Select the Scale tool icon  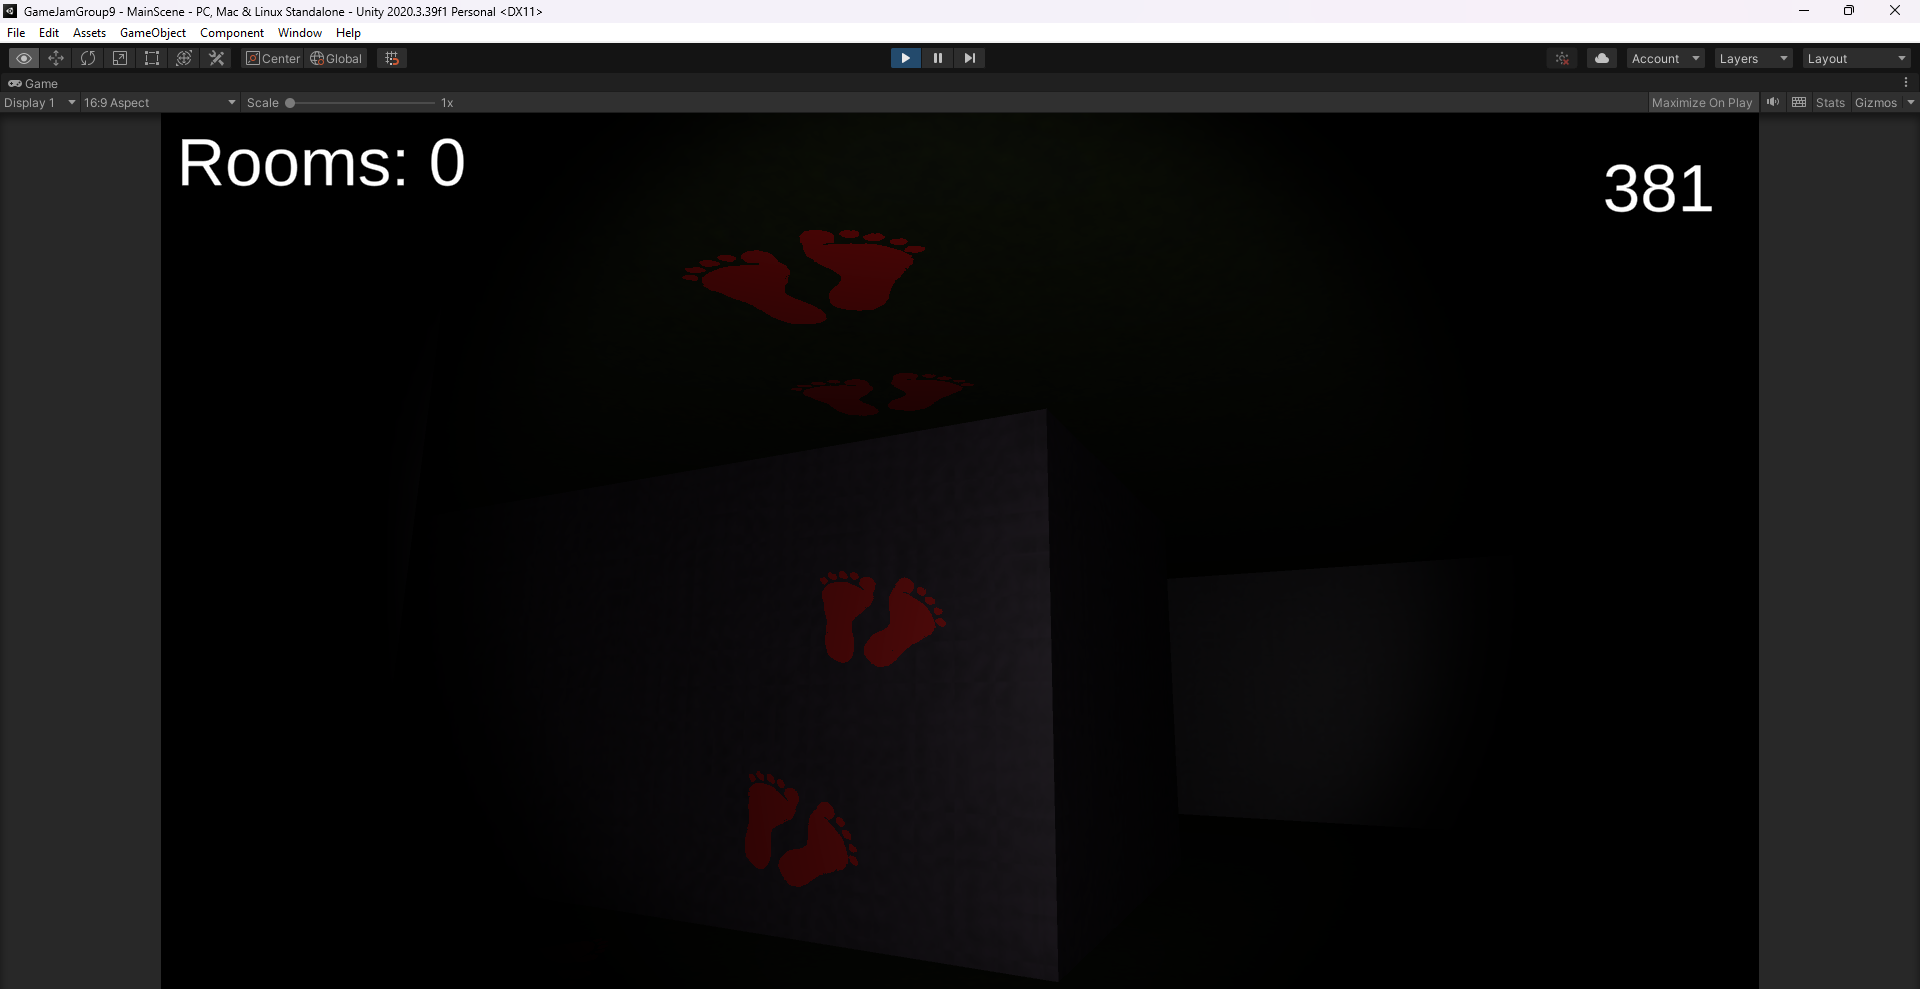[x=120, y=58]
